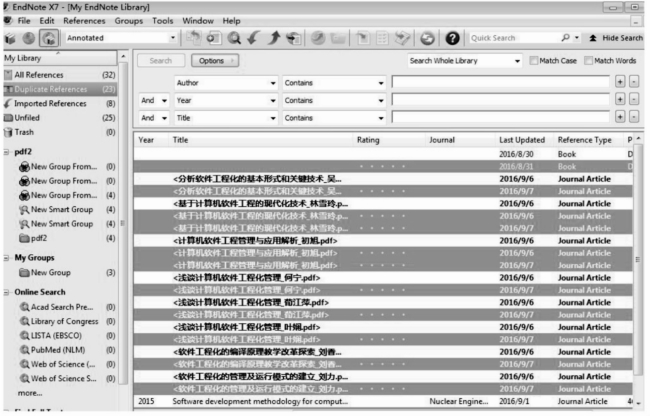
Task: Open the Tools menu
Action: [x=162, y=21]
